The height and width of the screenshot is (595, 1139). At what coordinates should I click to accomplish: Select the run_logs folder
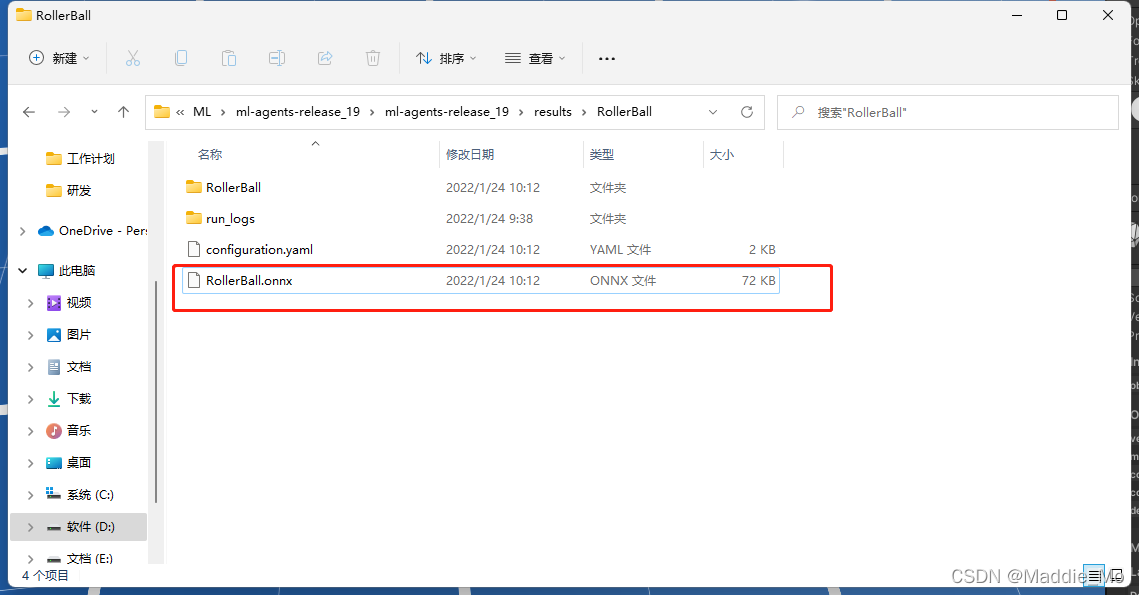pos(480,219)
